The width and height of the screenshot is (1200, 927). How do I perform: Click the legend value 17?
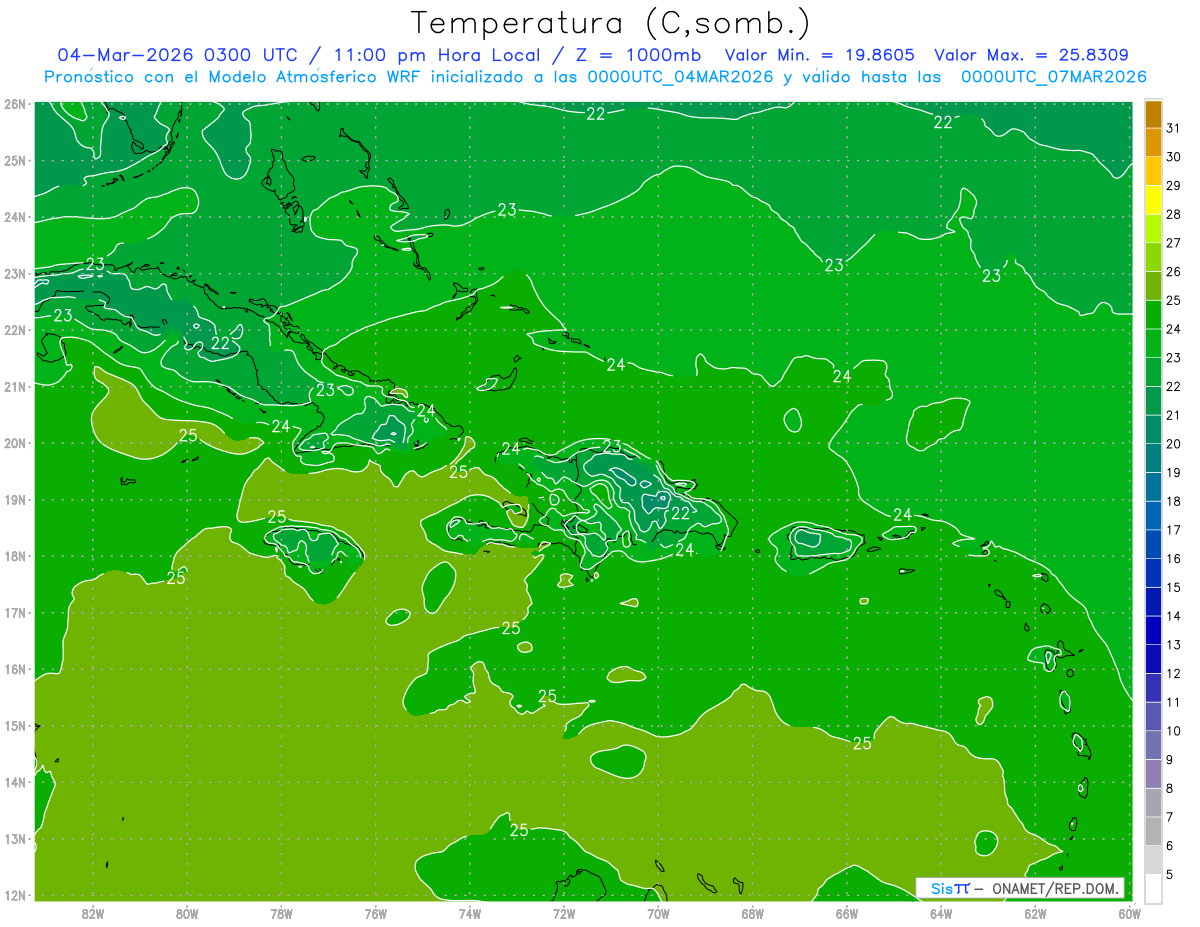tap(1173, 530)
